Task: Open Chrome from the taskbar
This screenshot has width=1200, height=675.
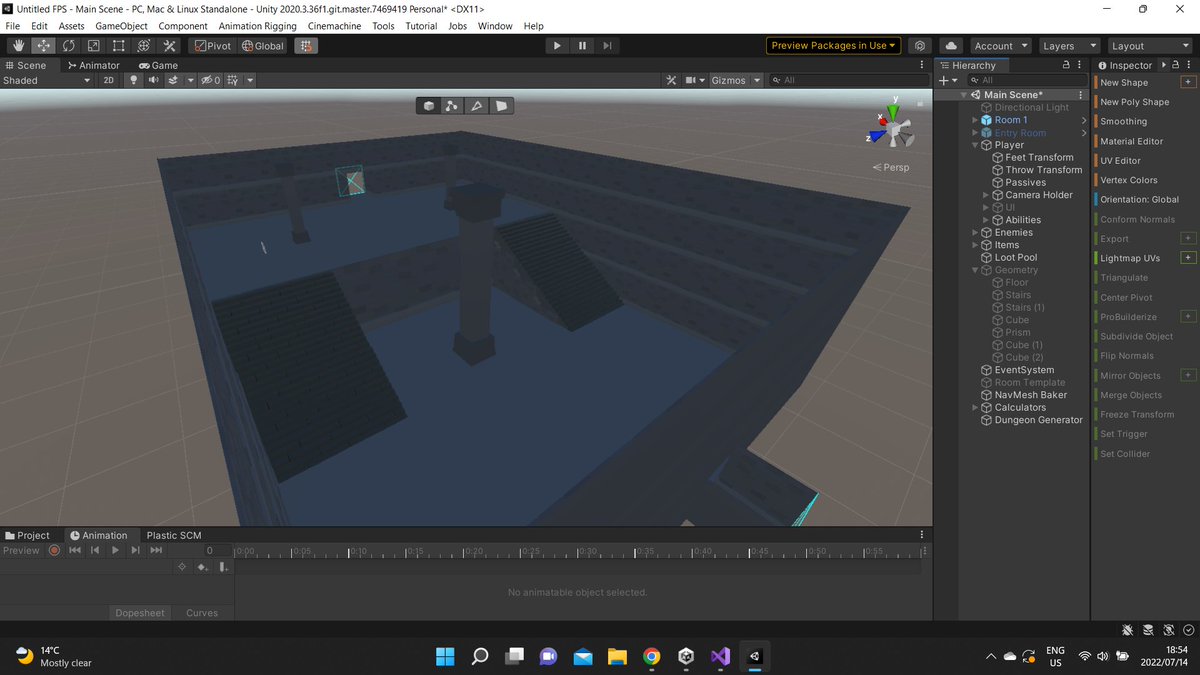Action: tap(652, 656)
